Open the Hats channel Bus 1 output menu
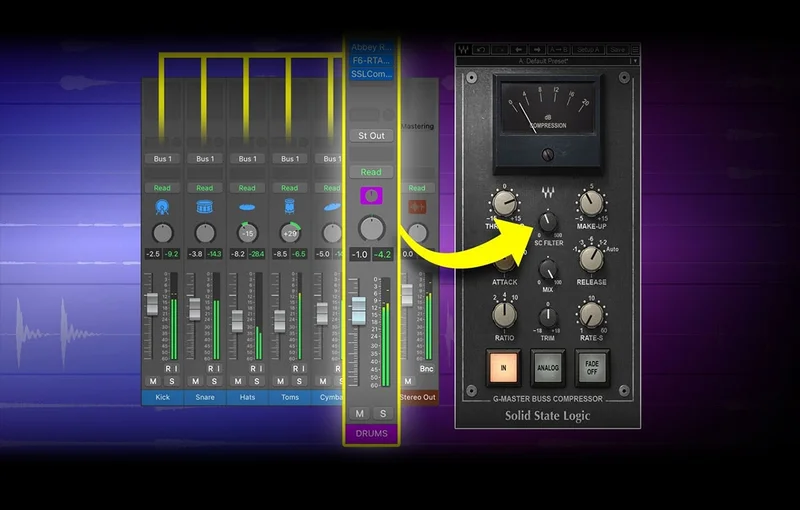Screen dimensions: 800x510 click(x=247, y=159)
